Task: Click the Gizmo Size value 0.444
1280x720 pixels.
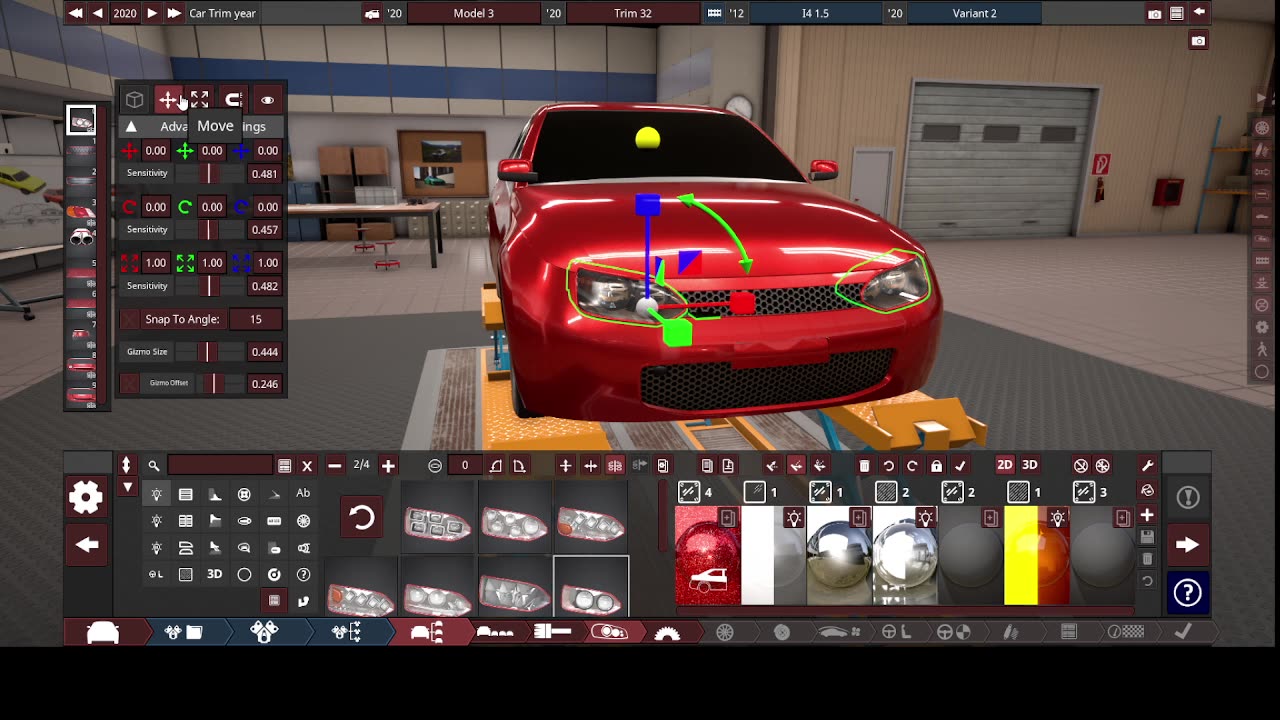Action: [x=264, y=352]
